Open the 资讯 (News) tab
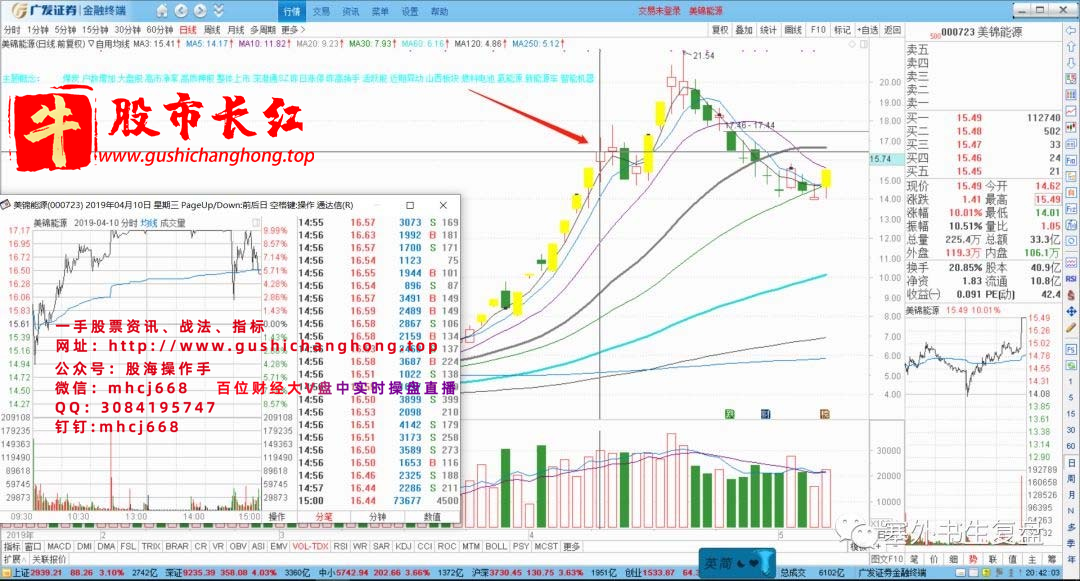The image size is (1080, 581). [351, 11]
